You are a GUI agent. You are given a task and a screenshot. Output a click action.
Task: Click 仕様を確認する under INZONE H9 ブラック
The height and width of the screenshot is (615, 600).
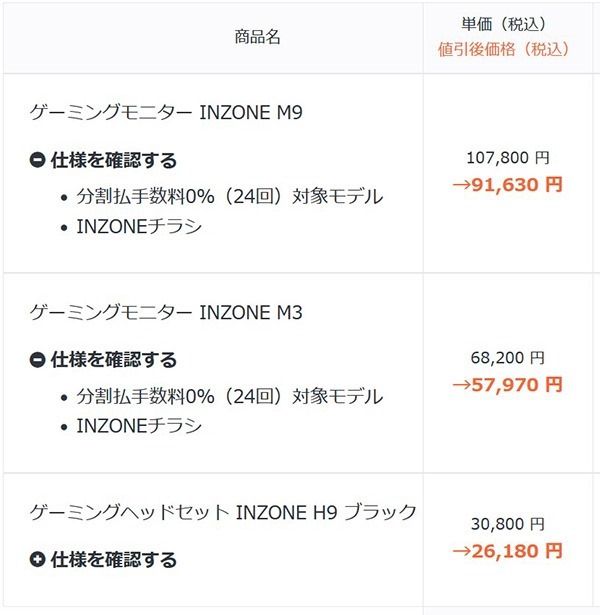click(x=114, y=559)
